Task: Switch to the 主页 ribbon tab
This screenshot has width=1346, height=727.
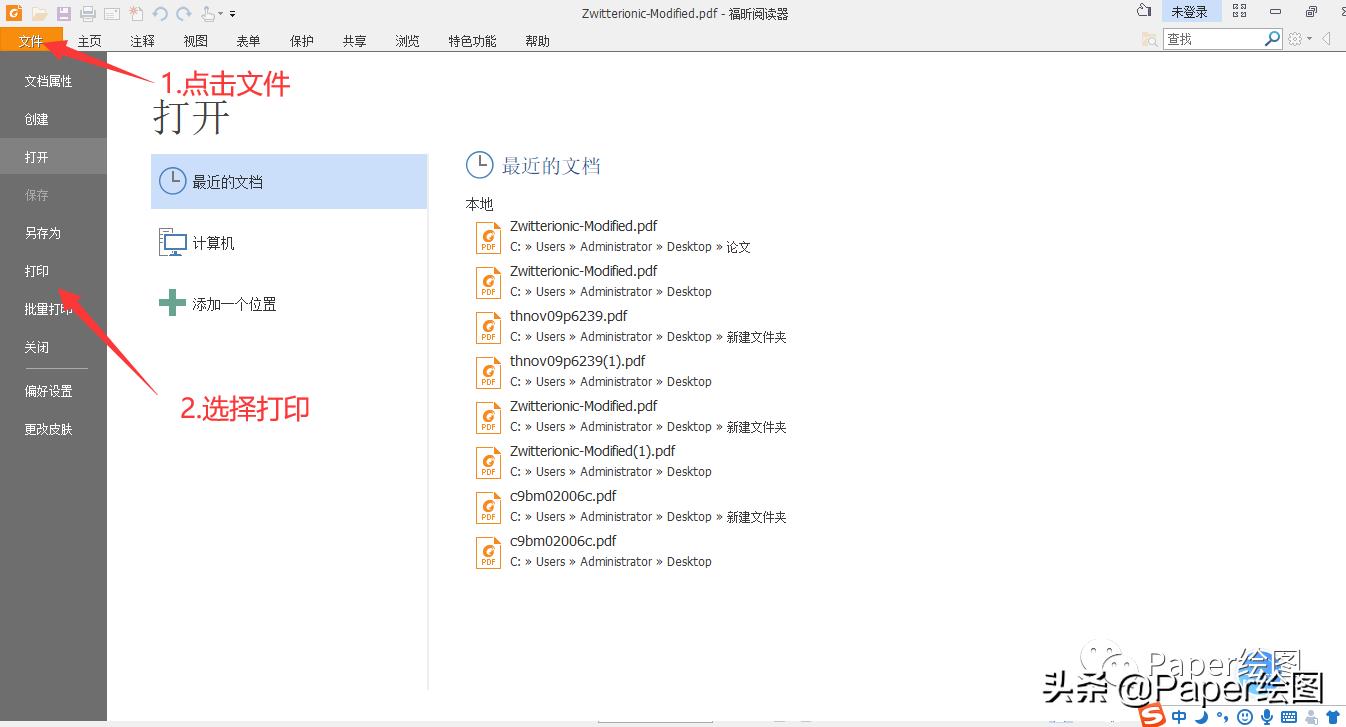Action: pos(89,40)
